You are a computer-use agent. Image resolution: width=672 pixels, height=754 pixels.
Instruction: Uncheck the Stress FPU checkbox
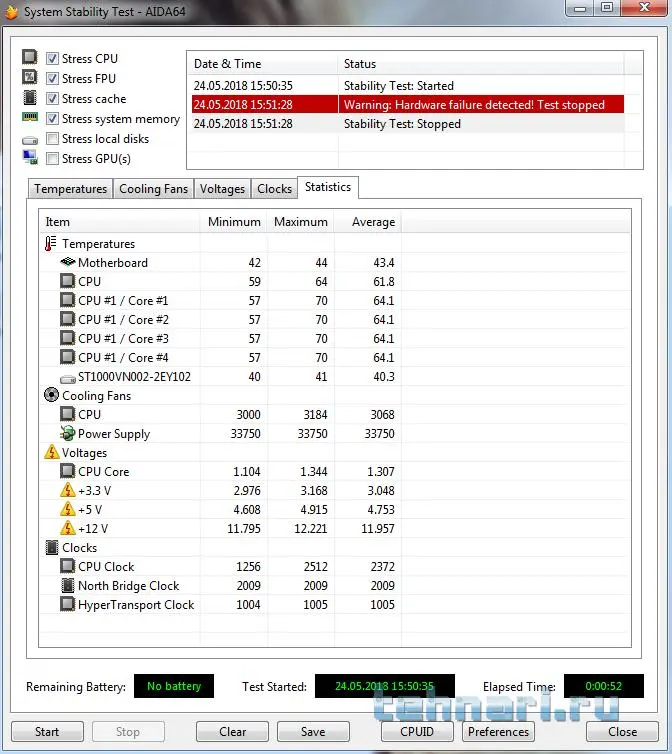(x=52, y=78)
